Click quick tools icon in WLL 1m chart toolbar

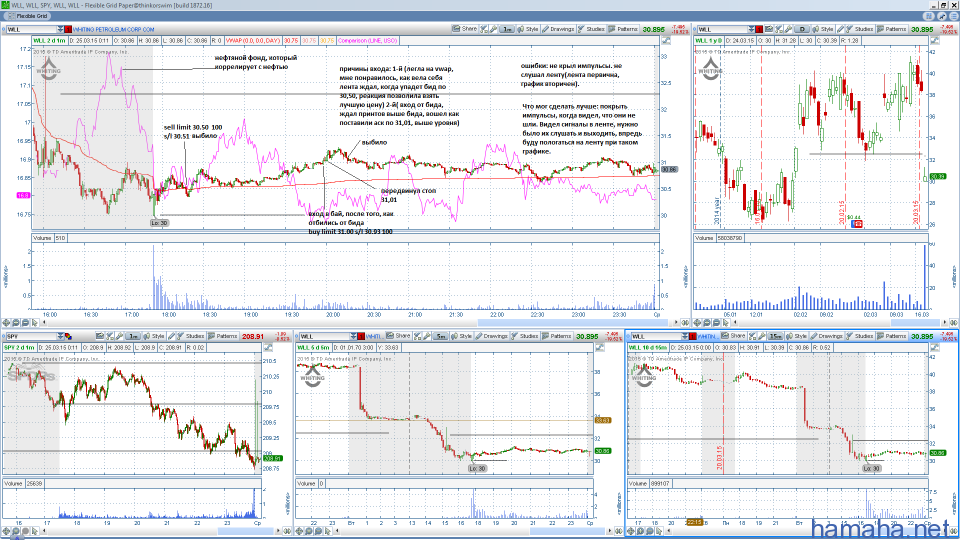tap(484, 29)
